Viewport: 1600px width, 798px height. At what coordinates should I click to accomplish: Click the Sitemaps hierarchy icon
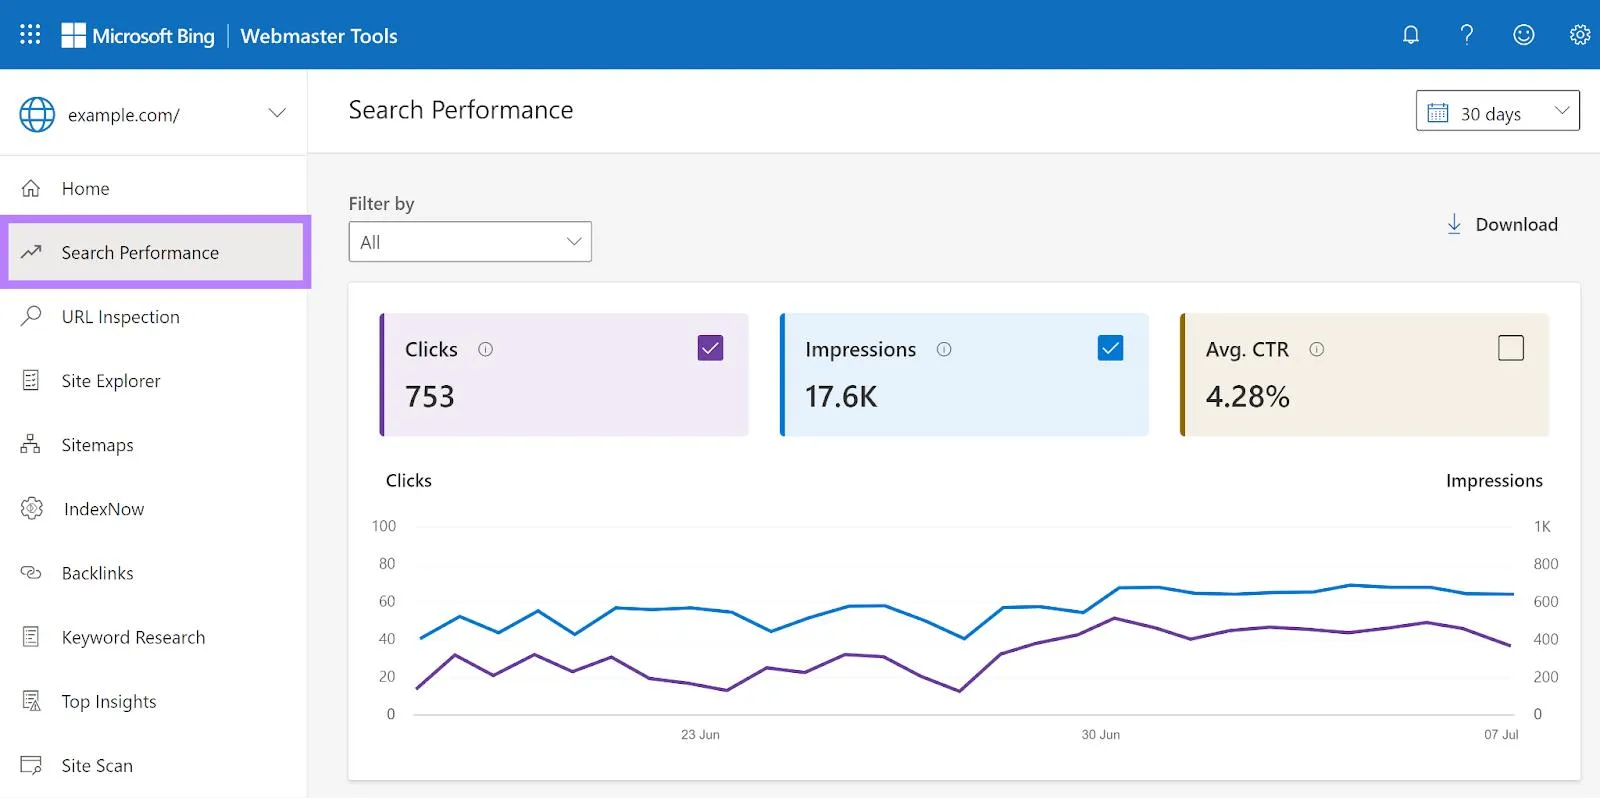(x=31, y=444)
